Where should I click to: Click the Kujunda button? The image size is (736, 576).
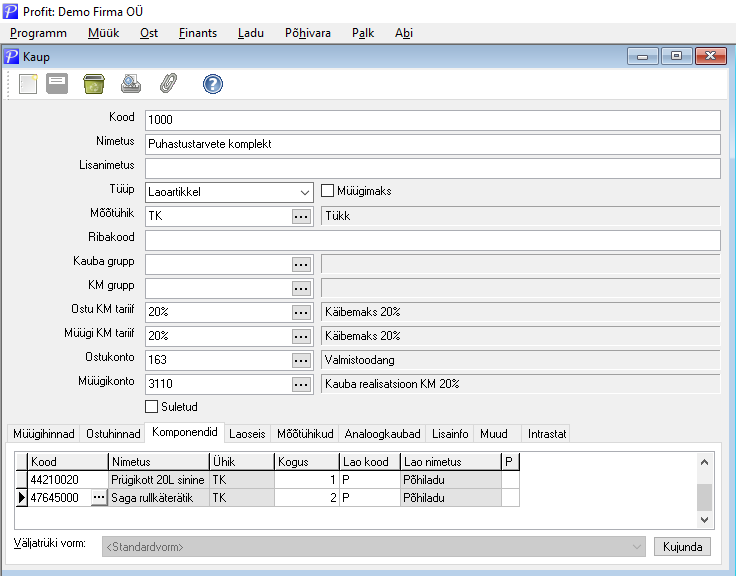682,547
